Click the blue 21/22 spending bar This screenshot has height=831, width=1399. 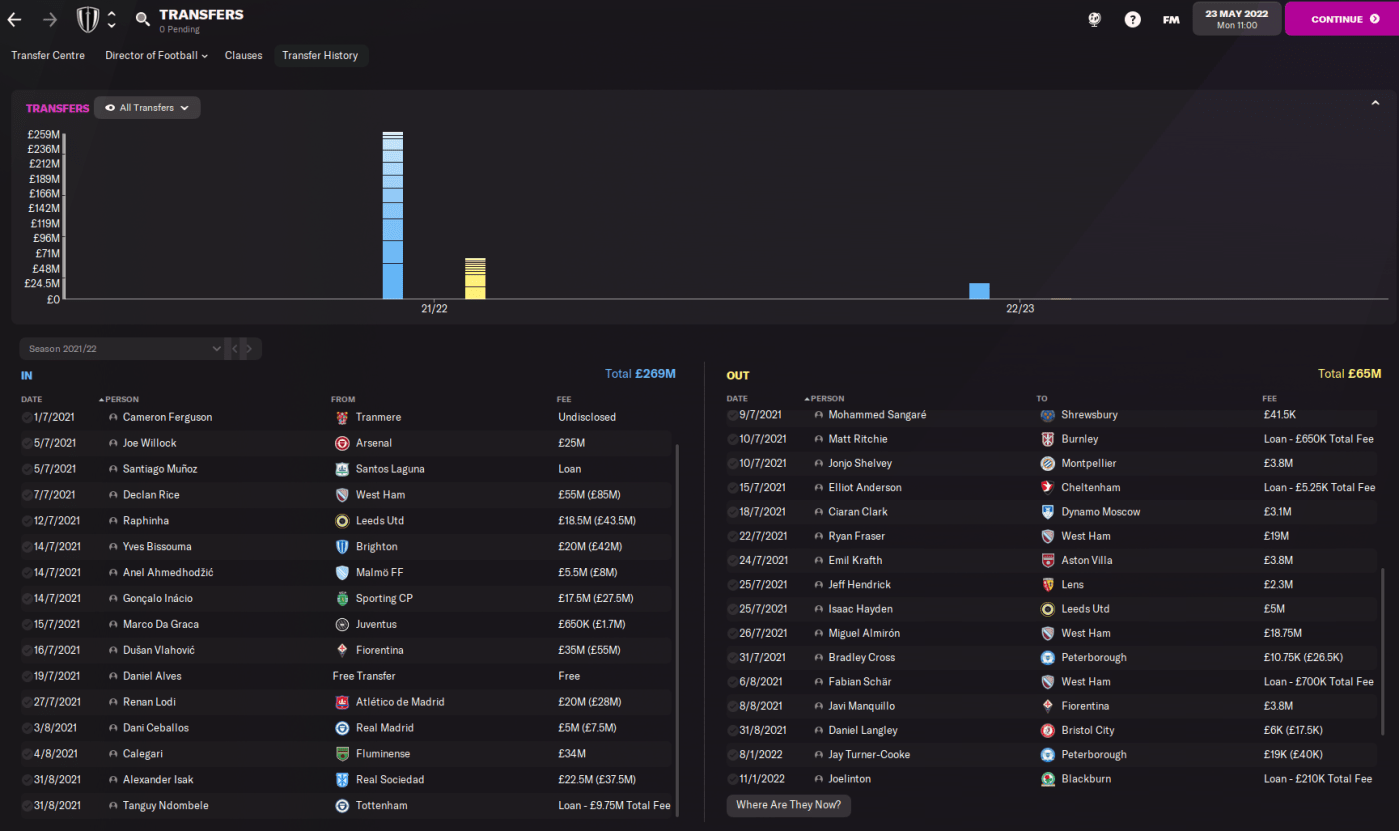point(393,215)
